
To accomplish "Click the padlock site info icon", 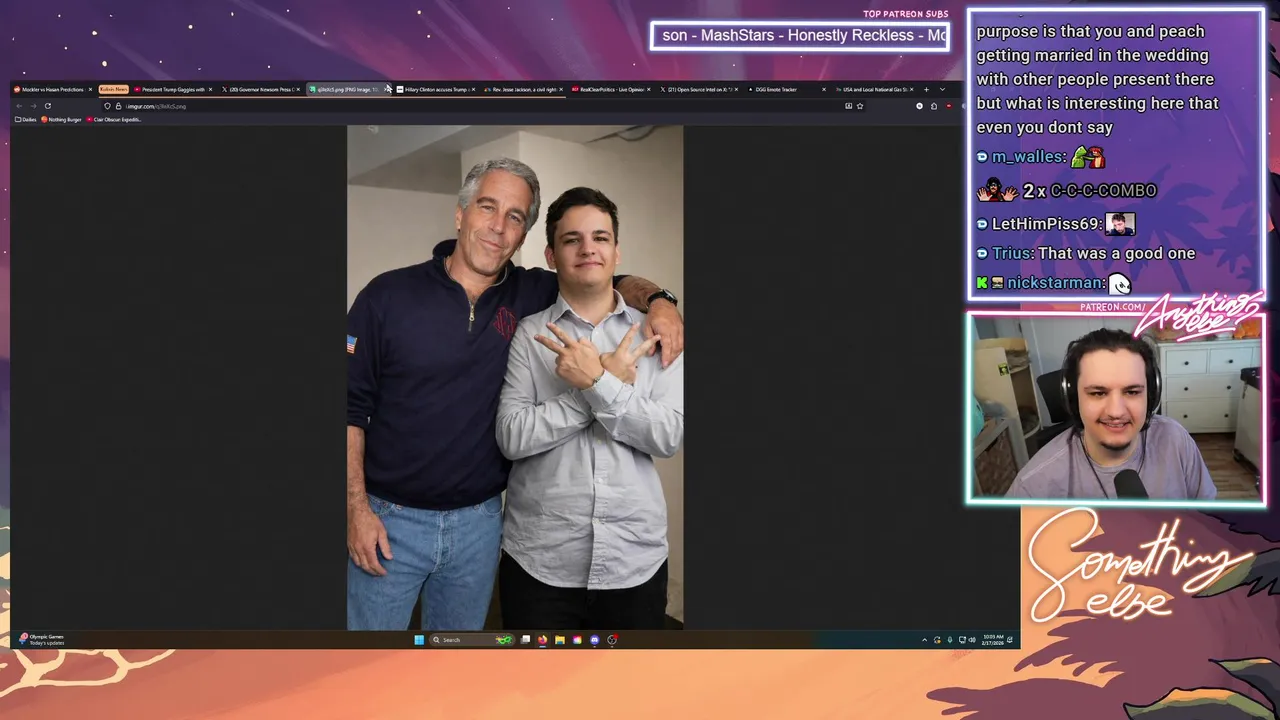I will pos(118,106).
